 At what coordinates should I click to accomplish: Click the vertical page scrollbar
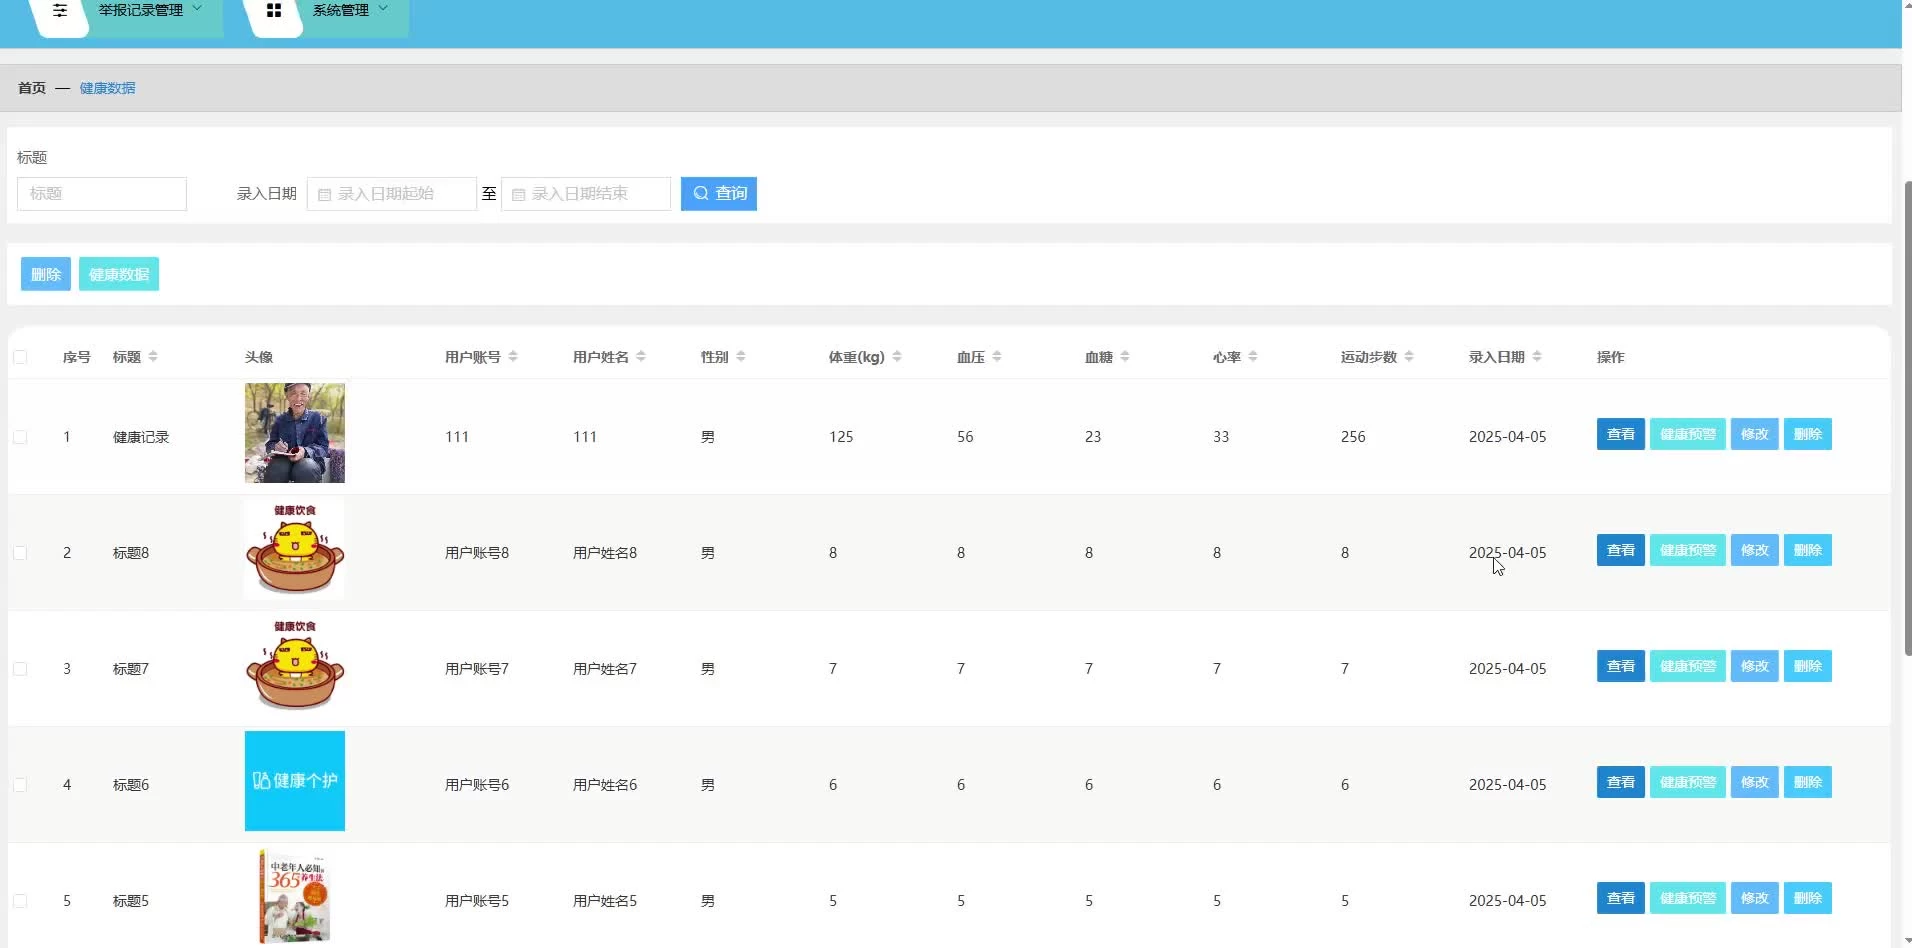click(x=1906, y=420)
